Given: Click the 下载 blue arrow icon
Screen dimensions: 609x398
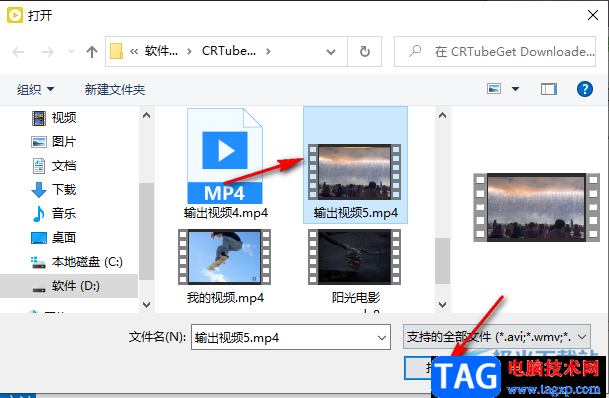Looking at the screenshot, I should coord(39,190).
